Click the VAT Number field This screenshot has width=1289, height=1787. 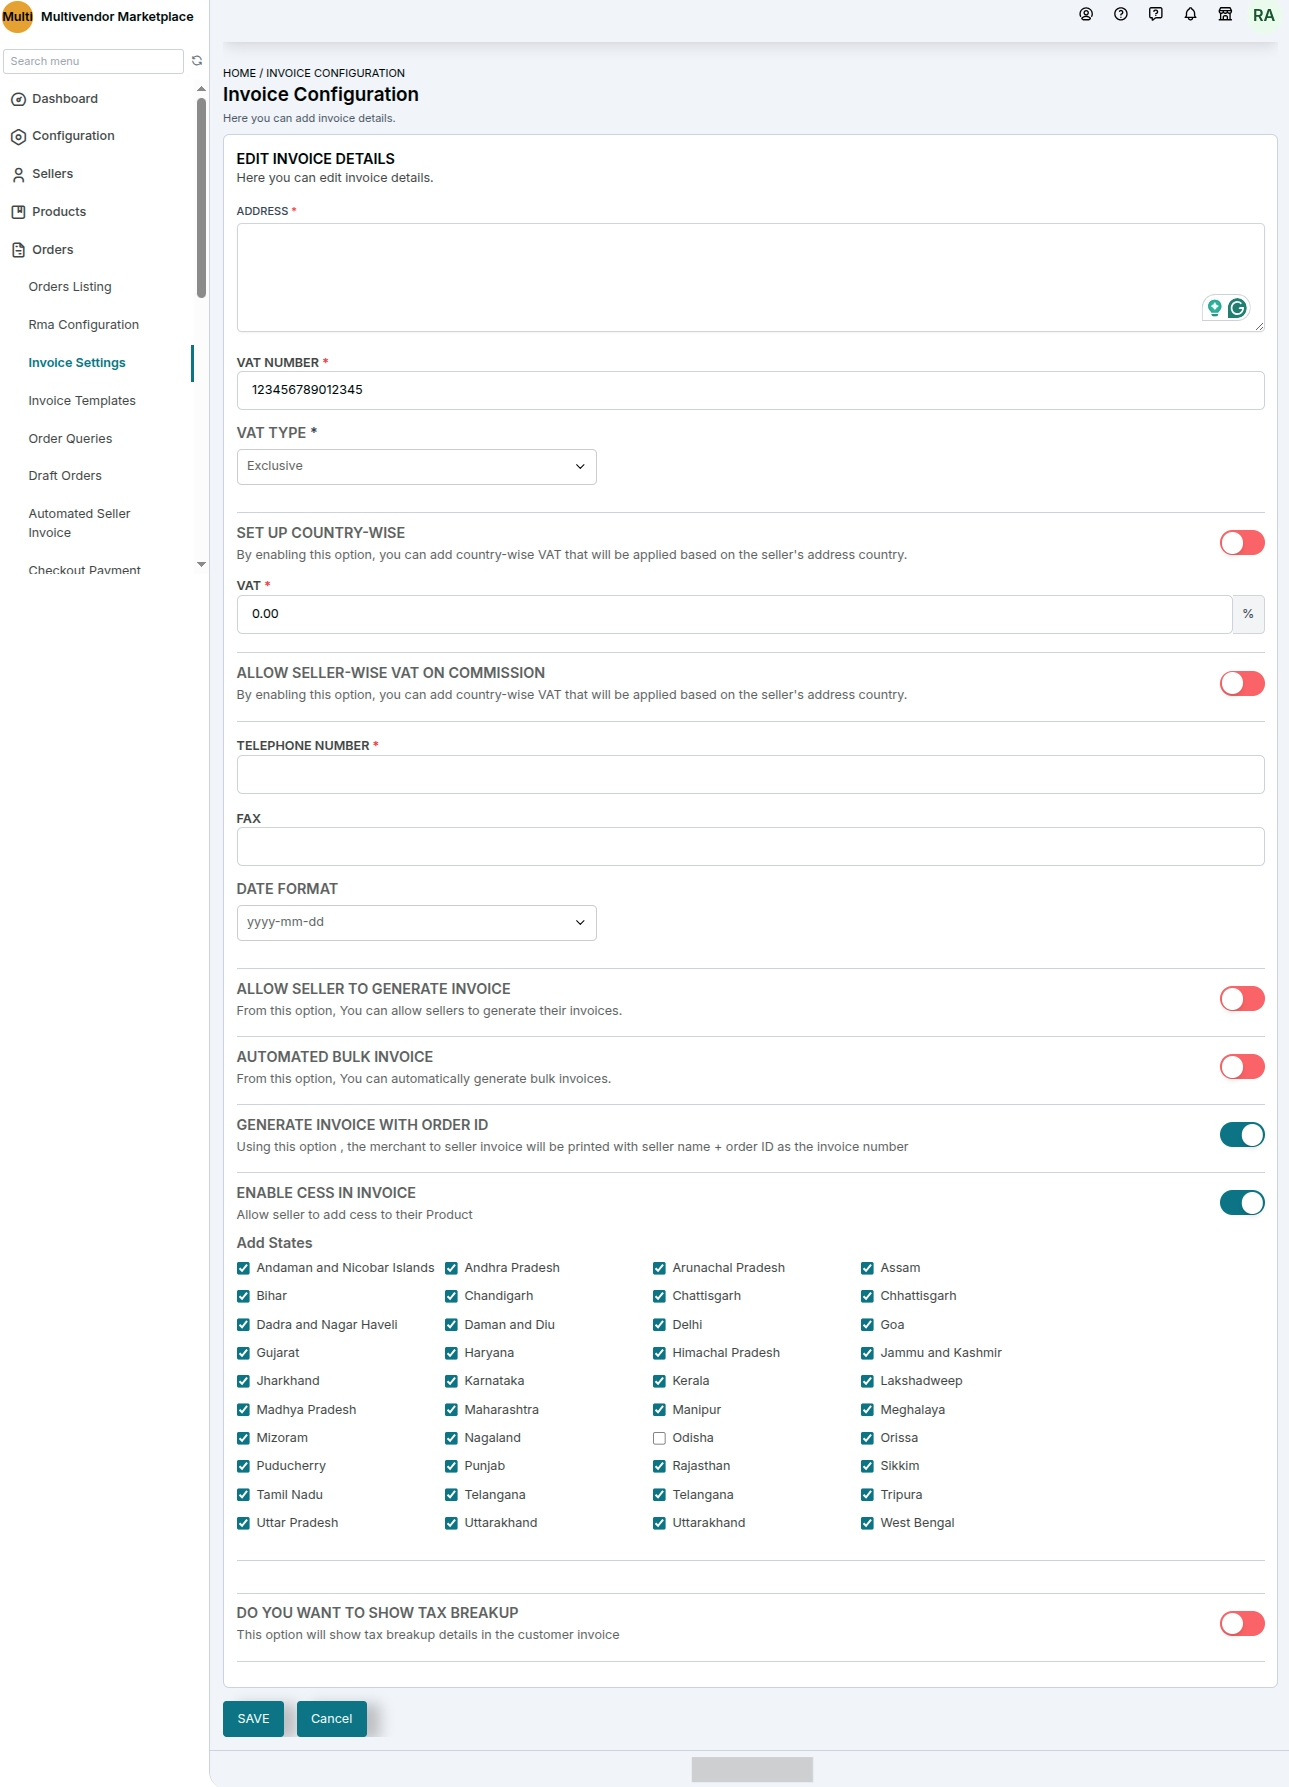point(750,390)
